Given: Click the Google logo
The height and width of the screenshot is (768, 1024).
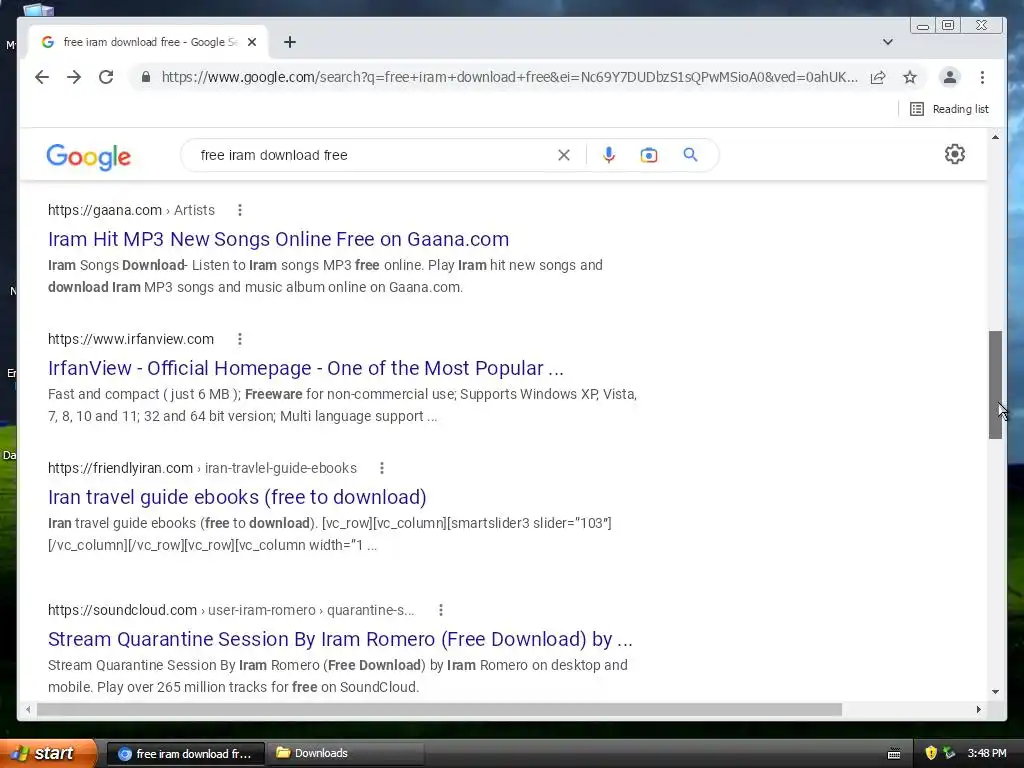Looking at the screenshot, I should coord(88,157).
